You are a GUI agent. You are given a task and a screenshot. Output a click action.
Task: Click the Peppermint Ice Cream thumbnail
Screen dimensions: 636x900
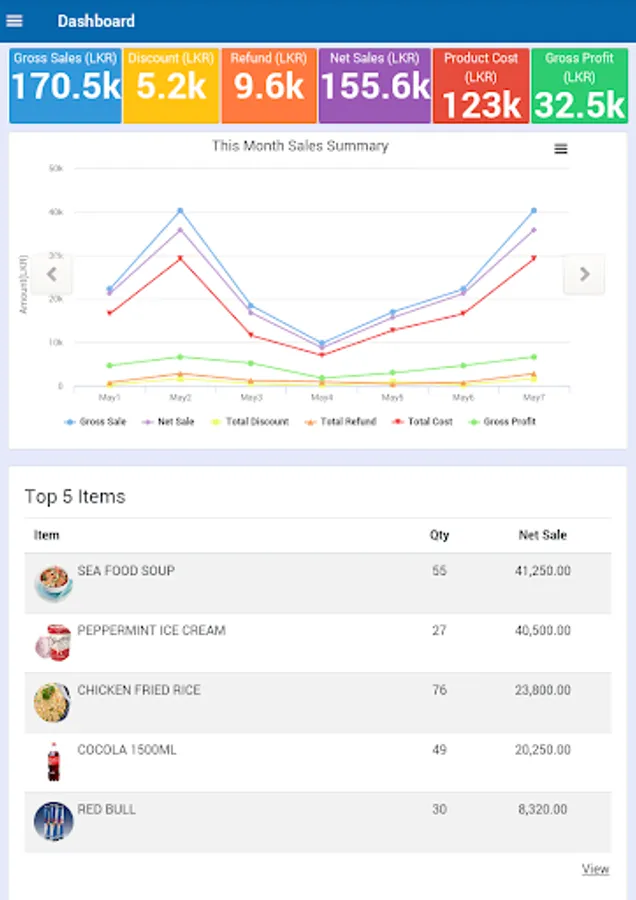pos(53,642)
